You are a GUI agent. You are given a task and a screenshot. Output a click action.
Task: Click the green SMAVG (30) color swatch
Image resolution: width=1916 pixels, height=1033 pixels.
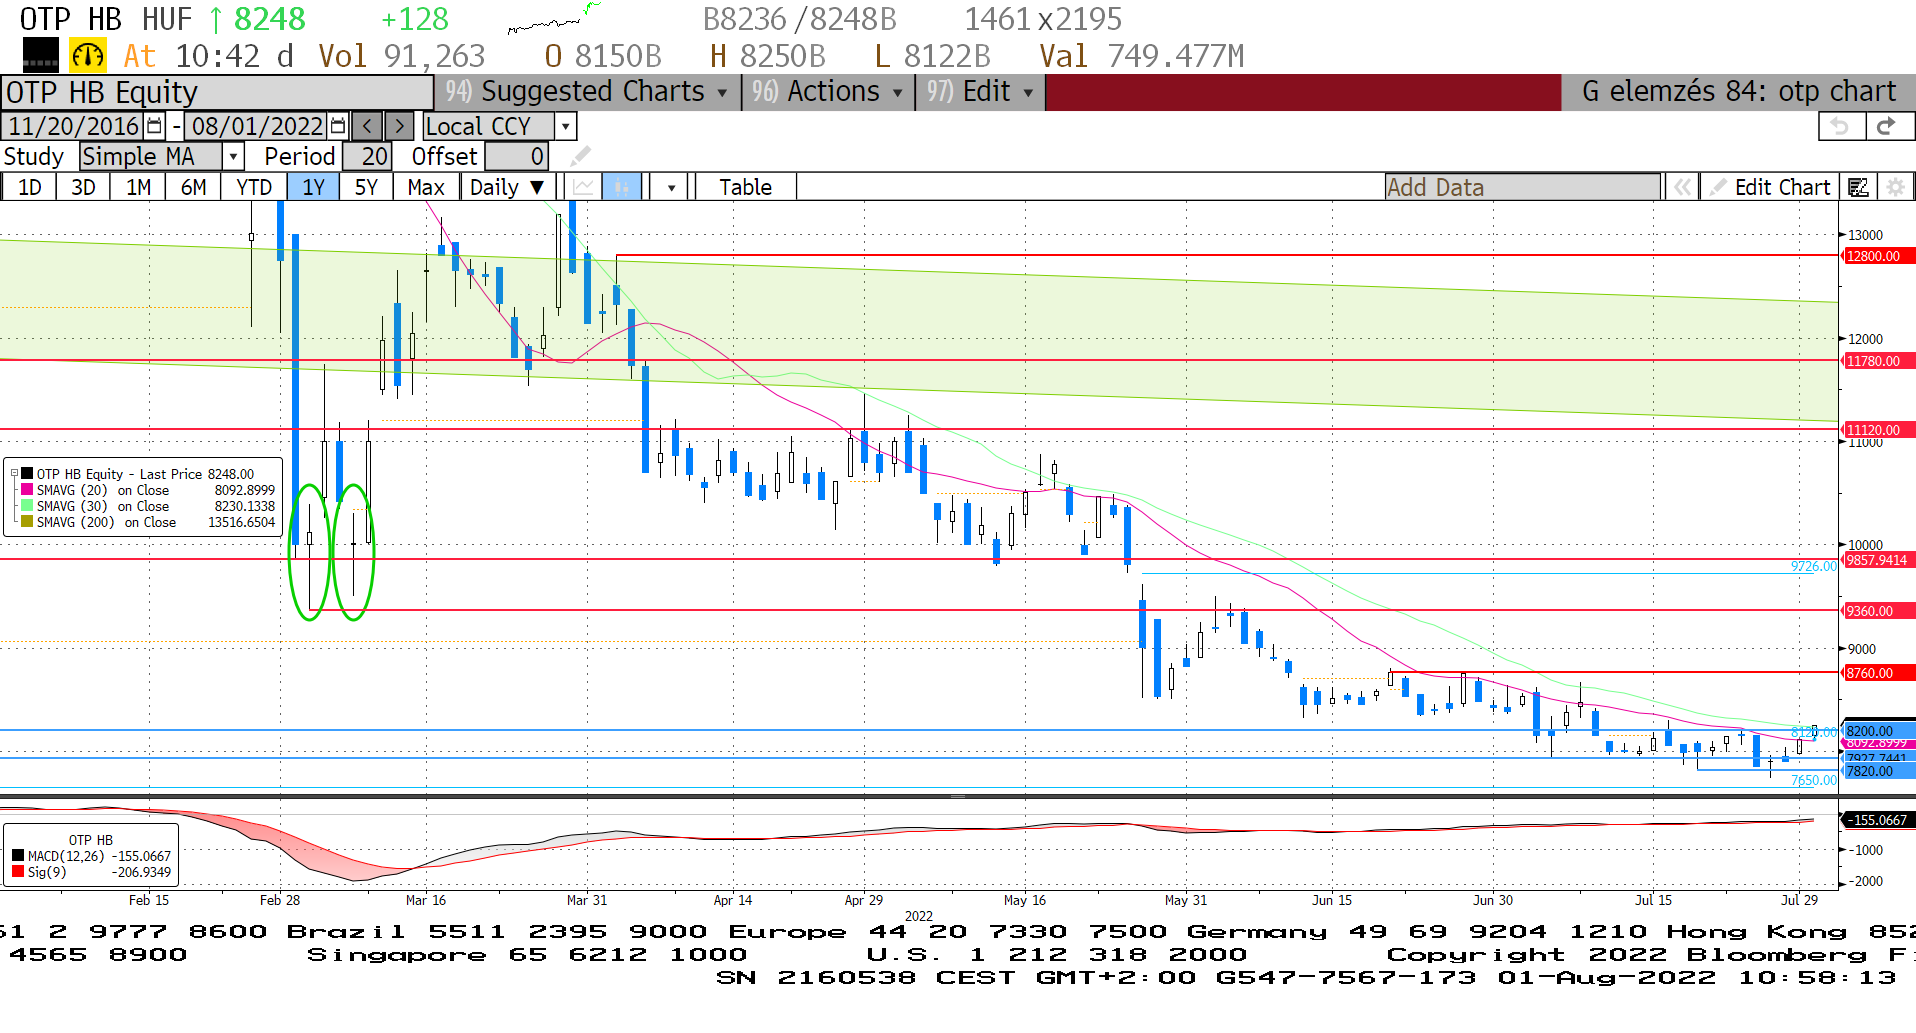pos(27,506)
